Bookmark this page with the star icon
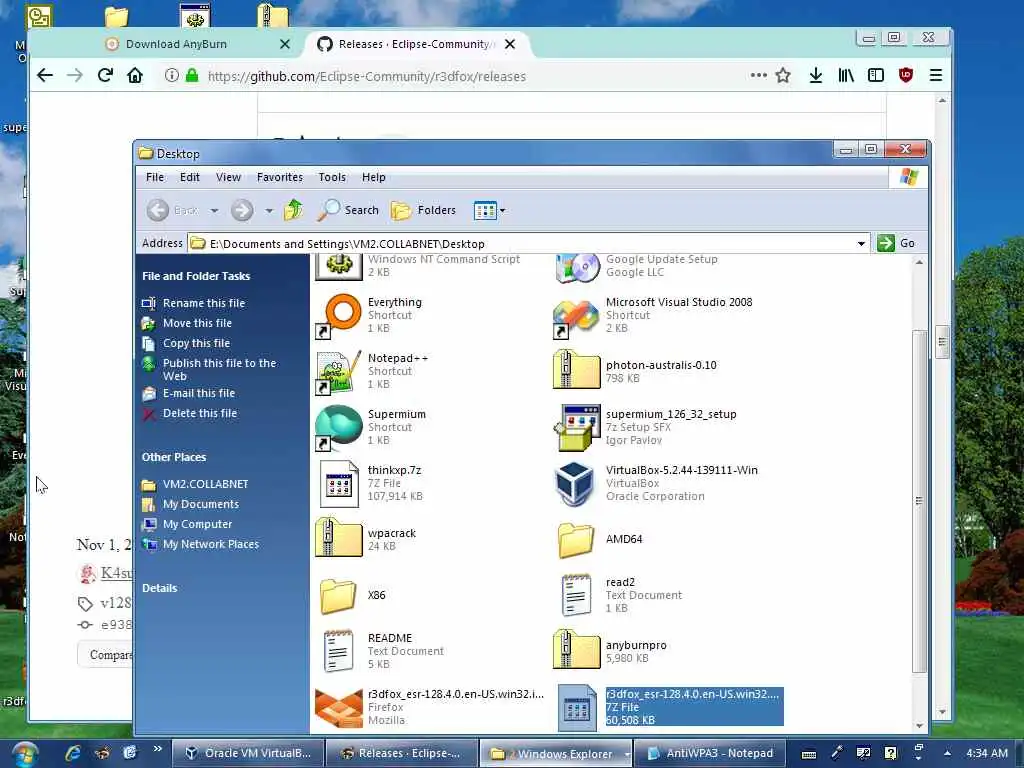This screenshot has width=1024, height=768. coord(783,76)
